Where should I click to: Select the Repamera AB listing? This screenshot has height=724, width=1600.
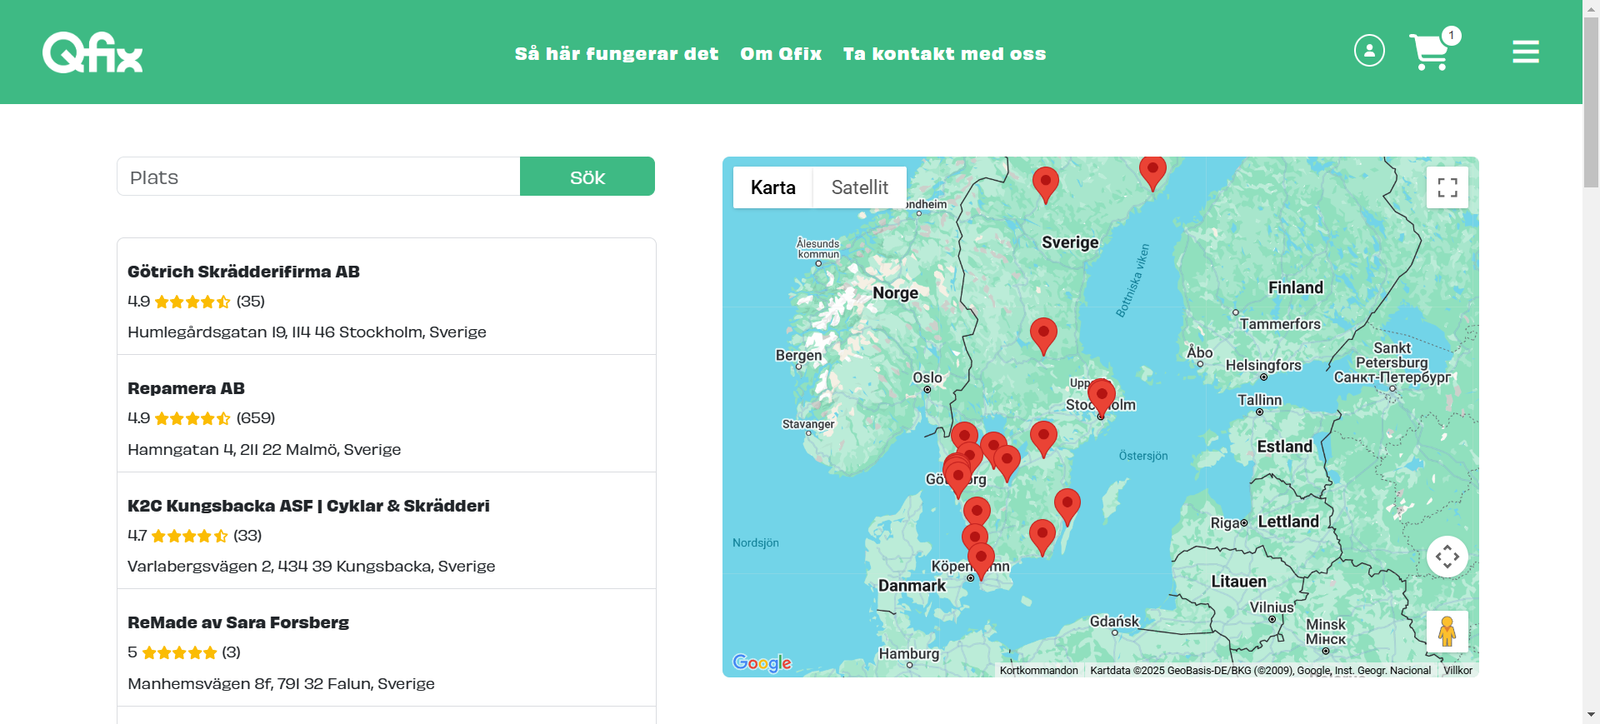tap(186, 389)
